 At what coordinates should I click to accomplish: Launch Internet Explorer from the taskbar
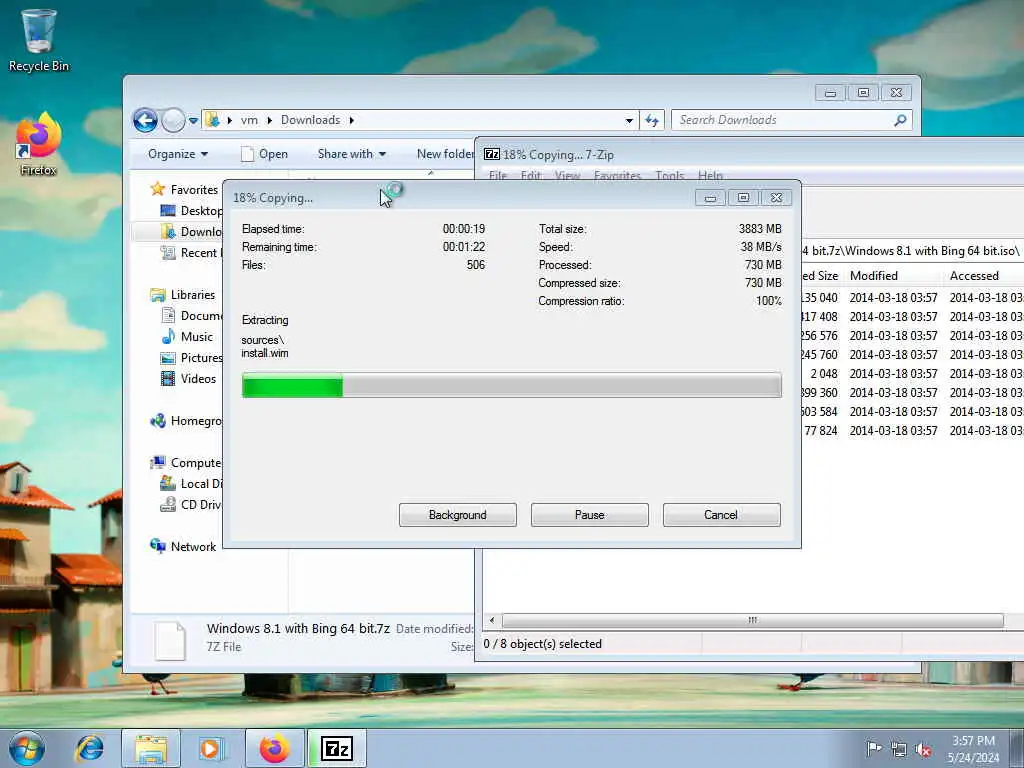[x=89, y=748]
